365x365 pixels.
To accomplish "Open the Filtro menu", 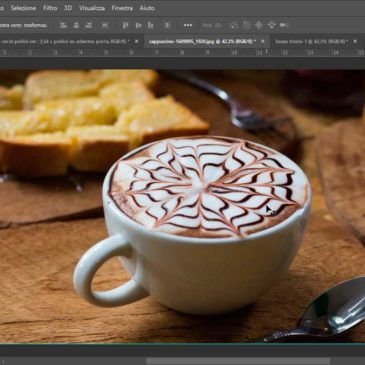I will (x=50, y=8).
